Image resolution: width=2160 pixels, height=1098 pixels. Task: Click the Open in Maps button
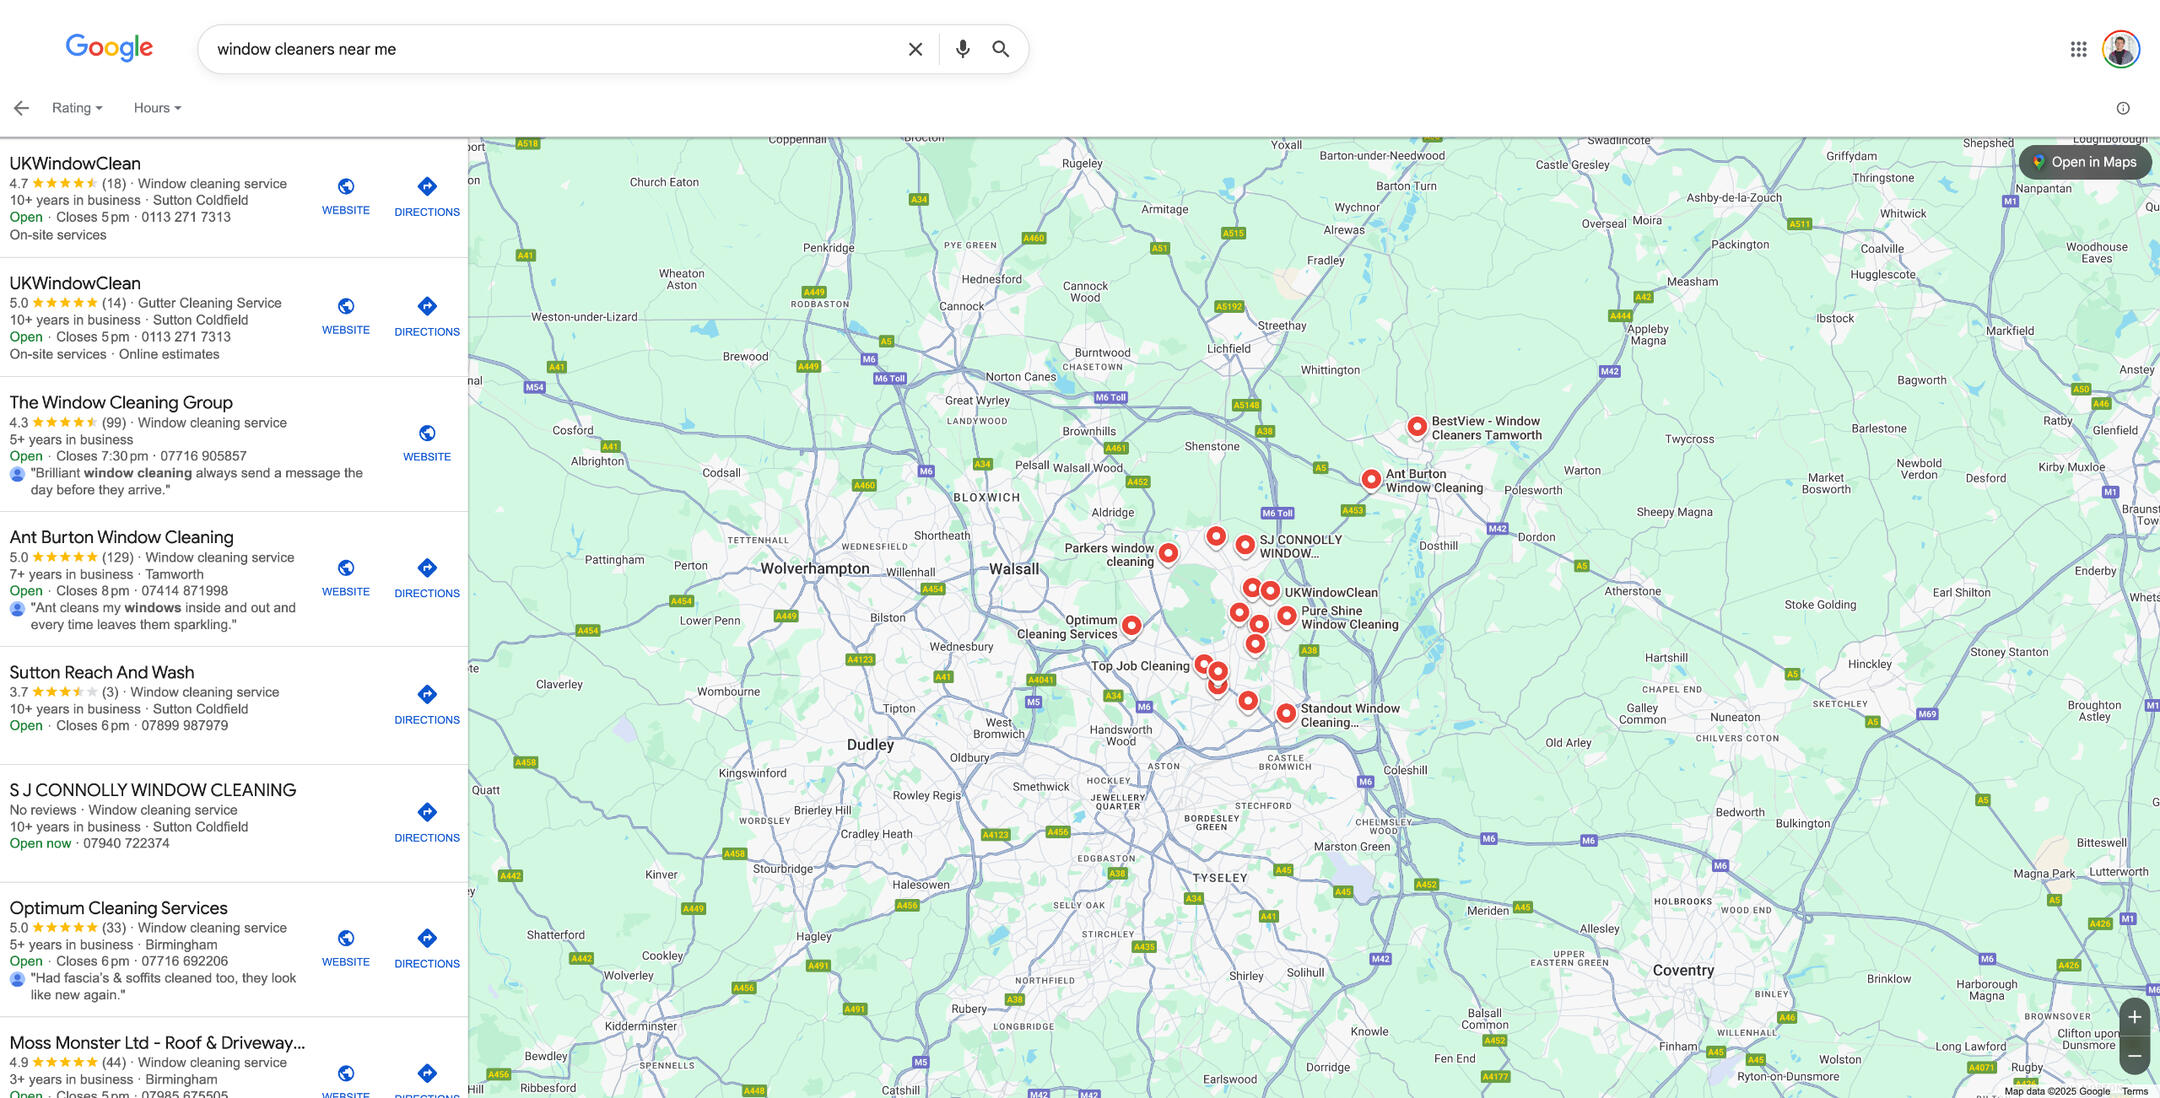click(2084, 161)
